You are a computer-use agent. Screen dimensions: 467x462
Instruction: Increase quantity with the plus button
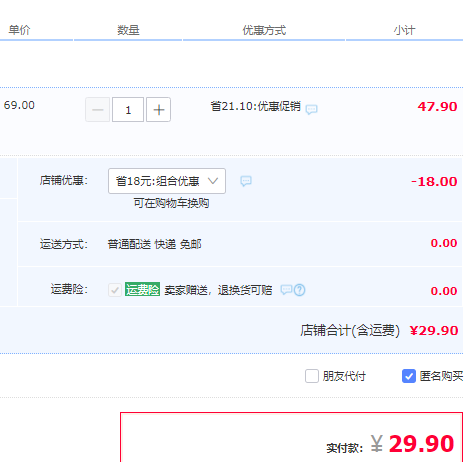click(x=159, y=110)
